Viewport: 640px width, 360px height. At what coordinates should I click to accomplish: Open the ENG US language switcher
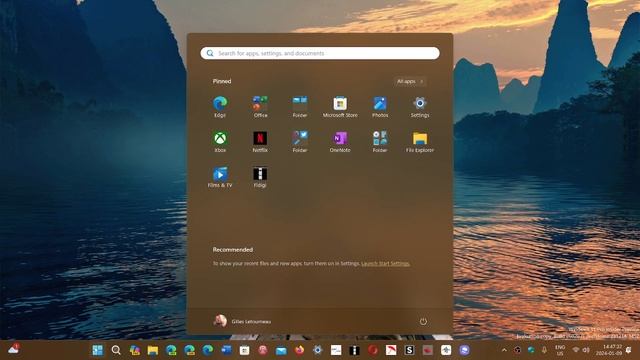coord(560,350)
